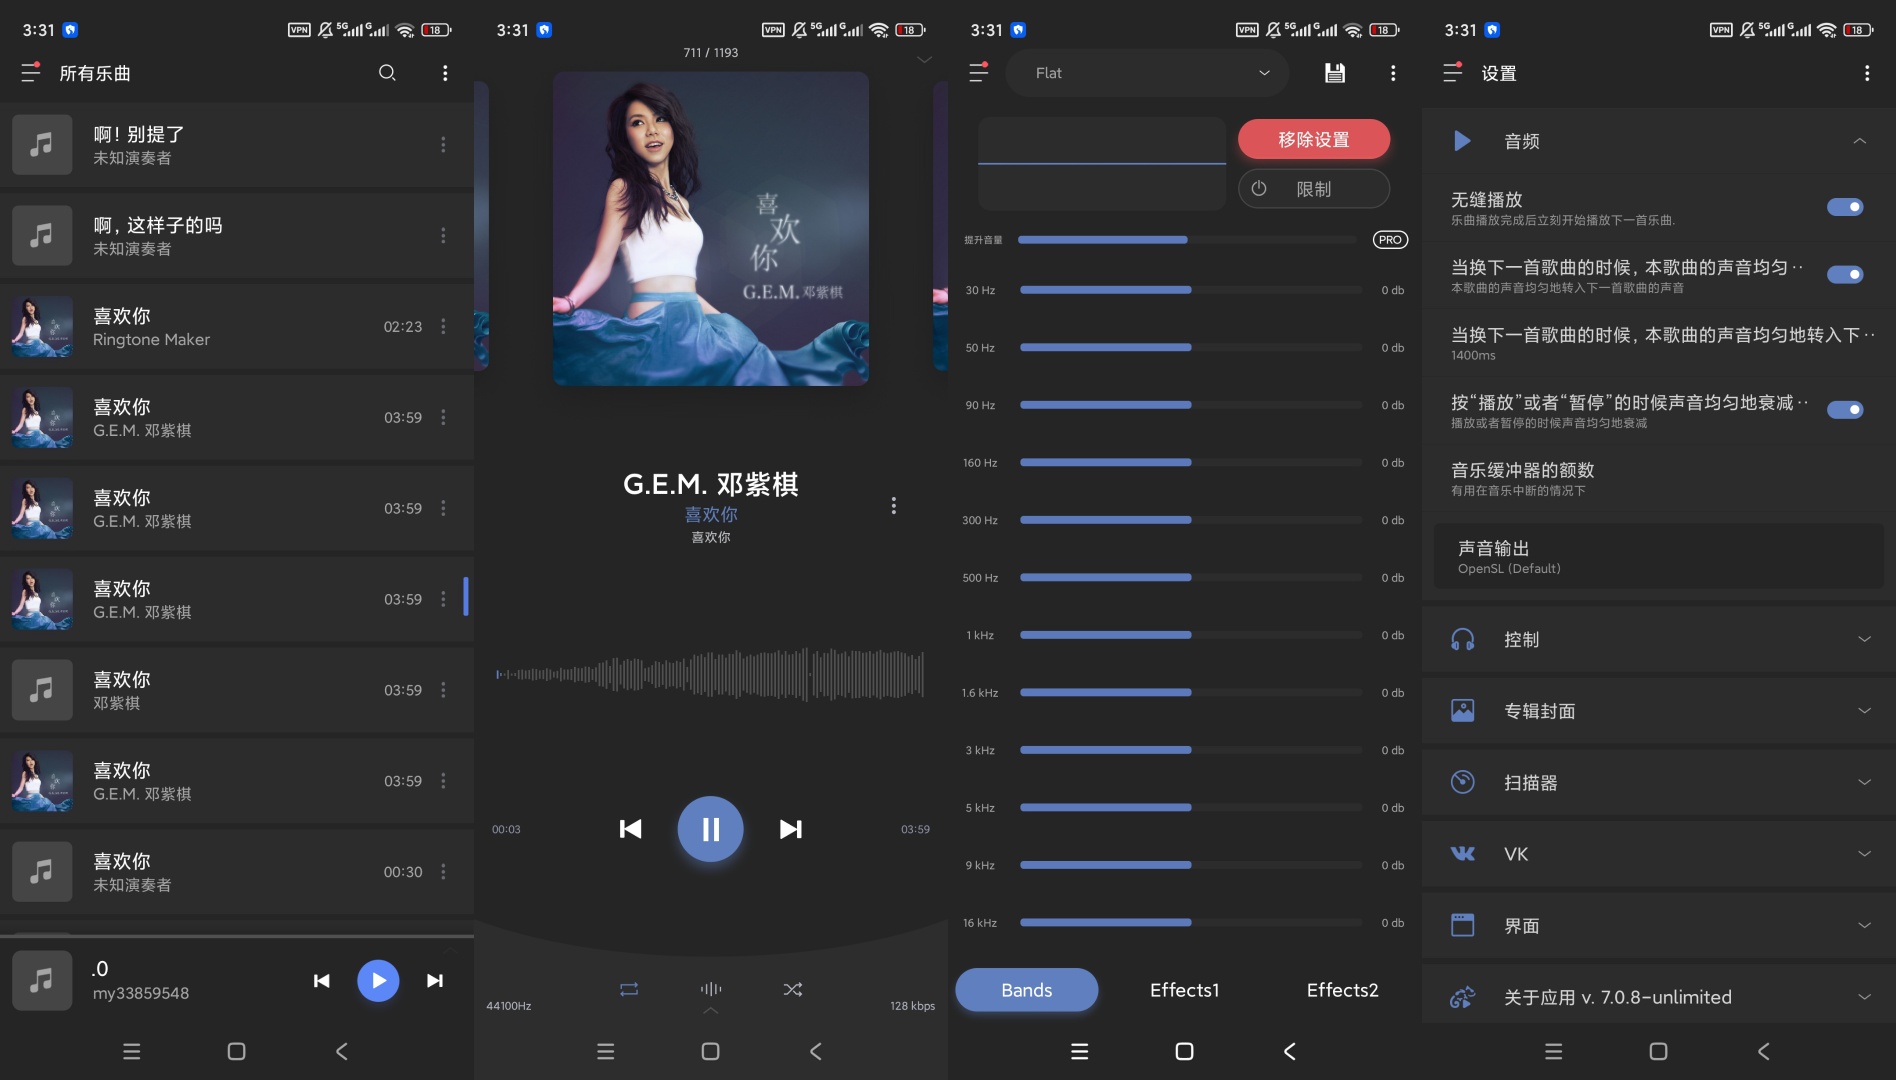This screenshot has width=1896, height=1080.
Task: Open 关于应用 v. 7.0.8-unlimited entry
Action: point(1659,997)
